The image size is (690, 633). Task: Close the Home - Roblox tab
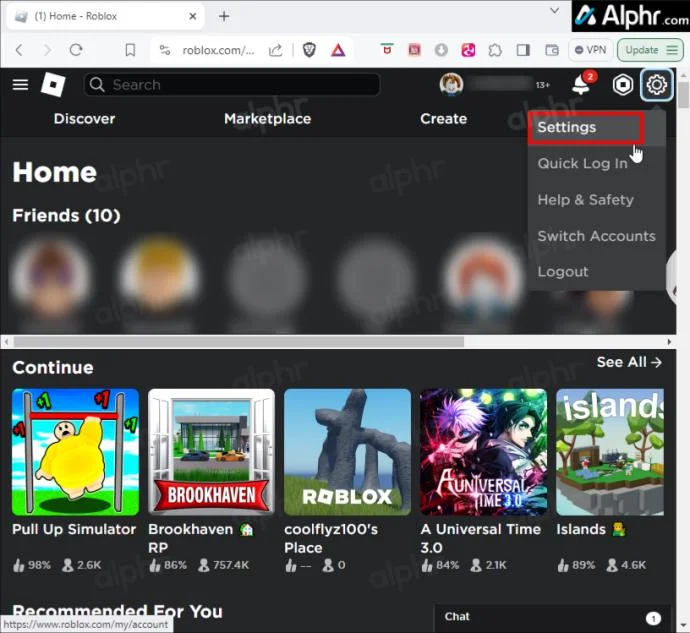point(193,16)
